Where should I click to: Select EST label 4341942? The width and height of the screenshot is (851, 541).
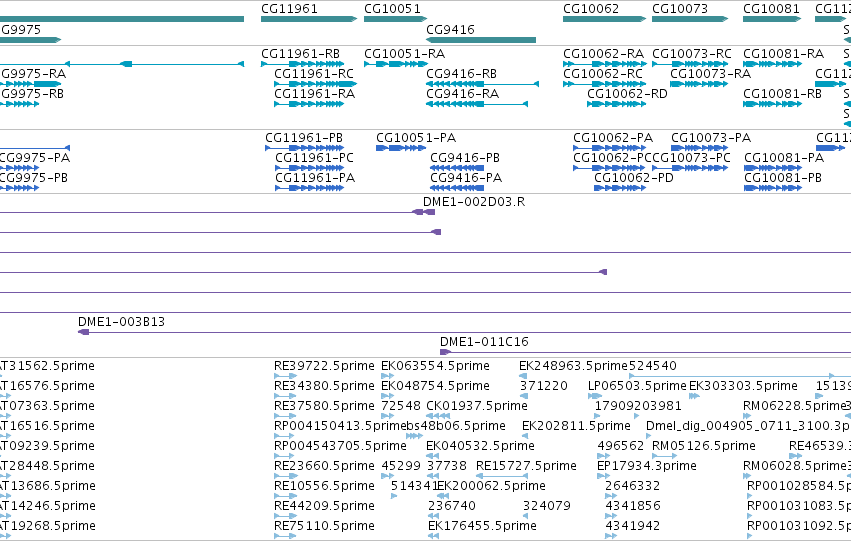pyautogui.click(x=633, y=526)
